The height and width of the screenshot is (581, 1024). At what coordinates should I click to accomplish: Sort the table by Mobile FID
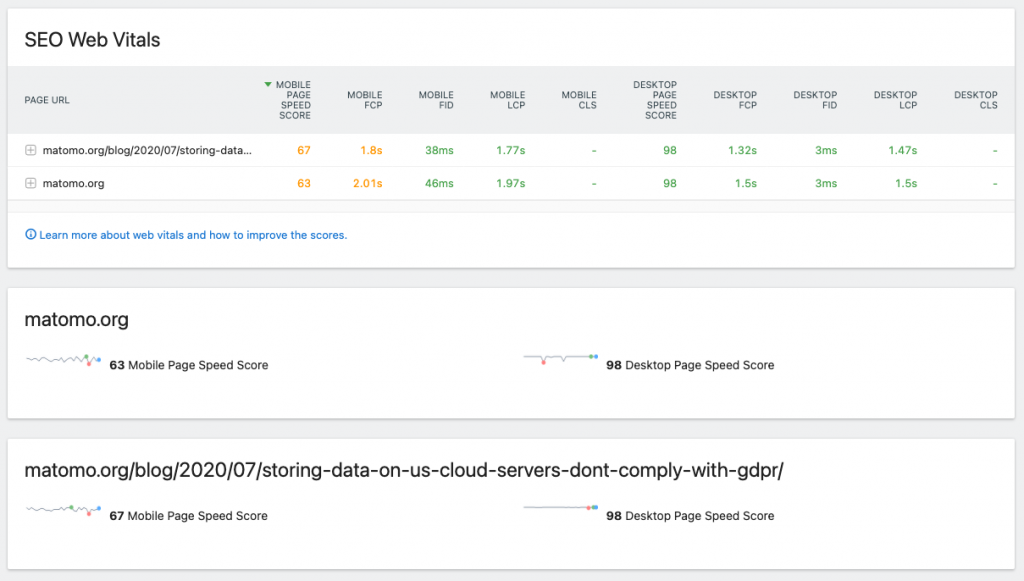pyautogui.click(x=436, y=100)
